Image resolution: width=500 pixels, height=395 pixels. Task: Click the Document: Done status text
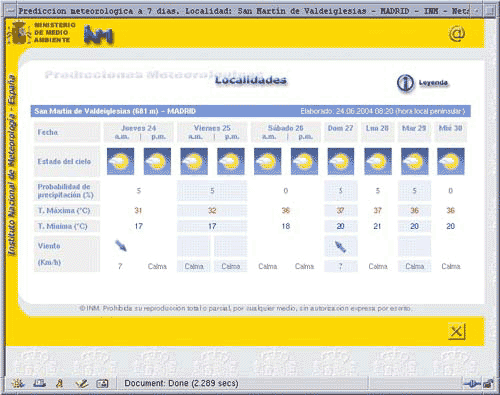(181, 383)
